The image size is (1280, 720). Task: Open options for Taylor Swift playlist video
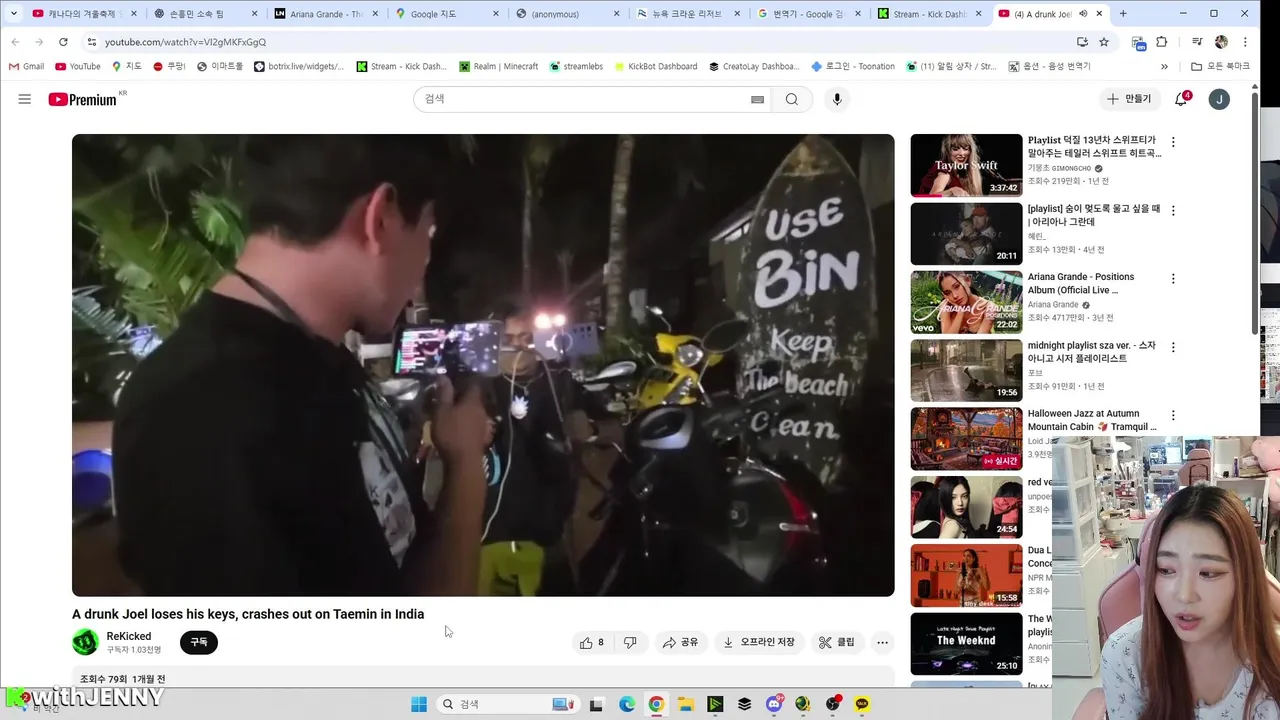pyautogui.click(x=1173, y=142)
